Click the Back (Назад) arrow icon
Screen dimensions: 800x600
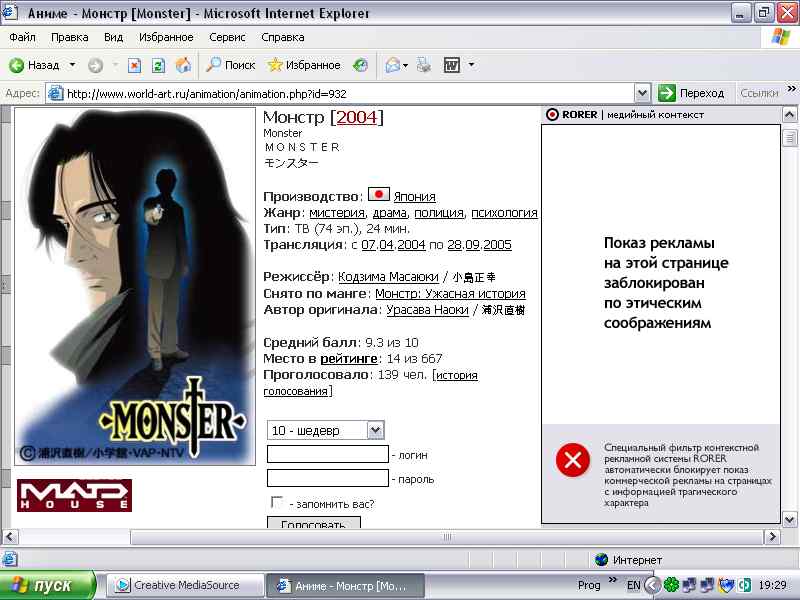(x=16, y=65)
